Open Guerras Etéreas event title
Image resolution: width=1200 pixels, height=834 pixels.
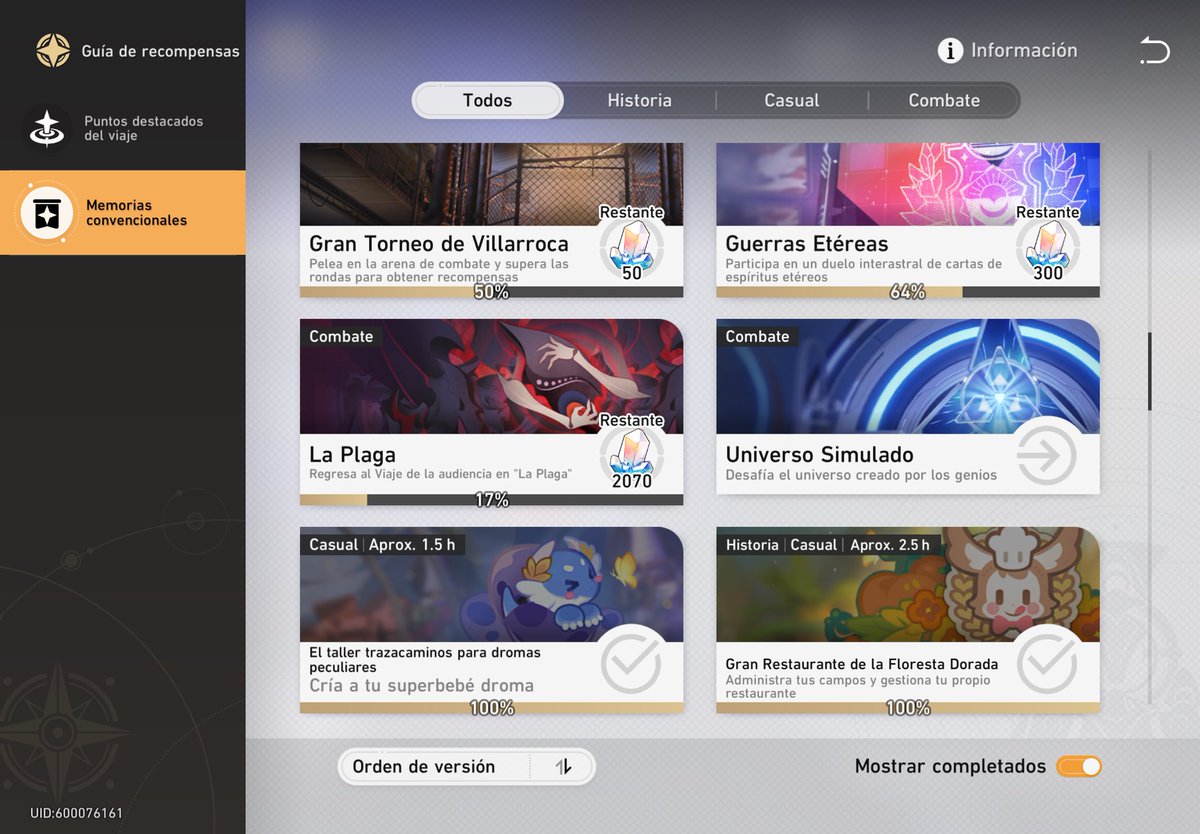807,243
